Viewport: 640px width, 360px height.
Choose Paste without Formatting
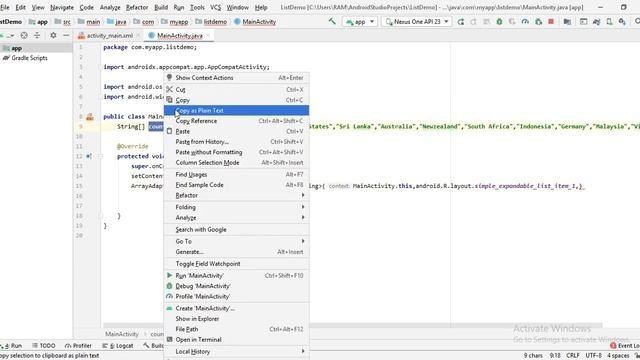click(236, 152)
